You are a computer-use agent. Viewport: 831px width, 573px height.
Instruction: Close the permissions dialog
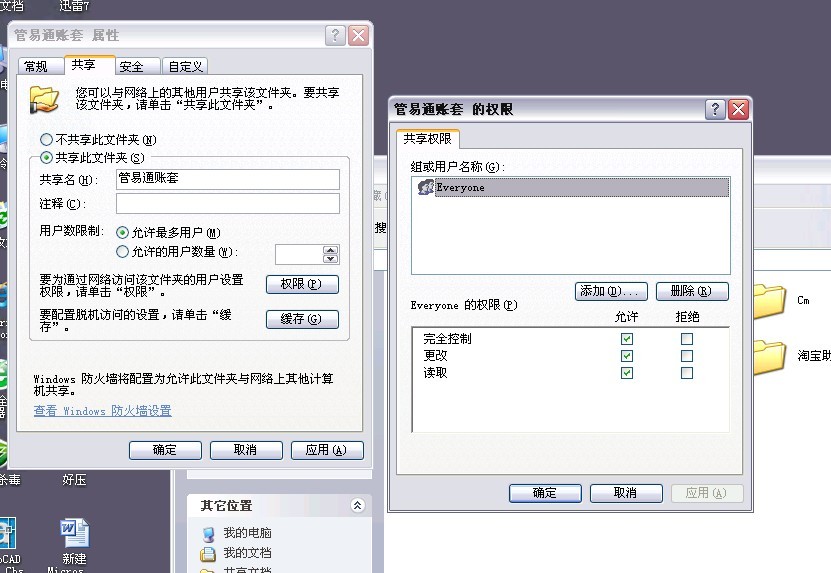738,110
